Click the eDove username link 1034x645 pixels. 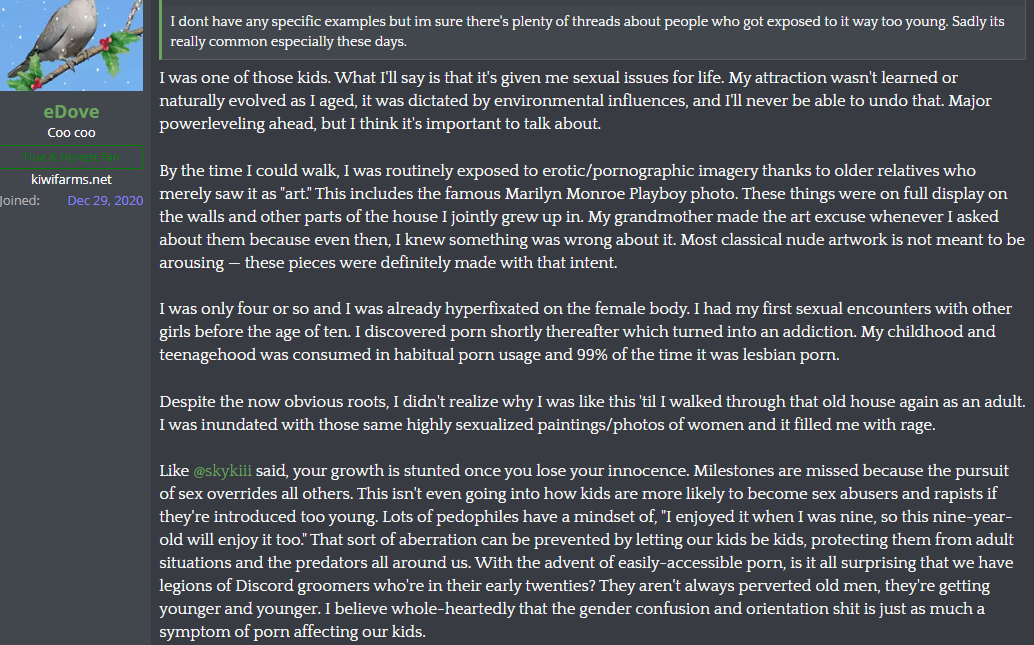(71, 111)
